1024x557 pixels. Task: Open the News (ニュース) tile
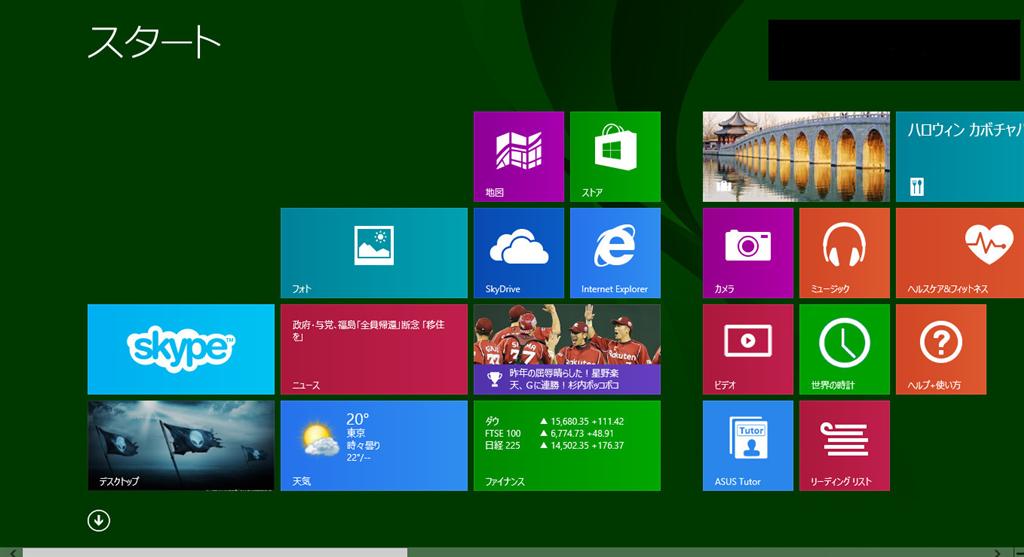pos(374,349)
